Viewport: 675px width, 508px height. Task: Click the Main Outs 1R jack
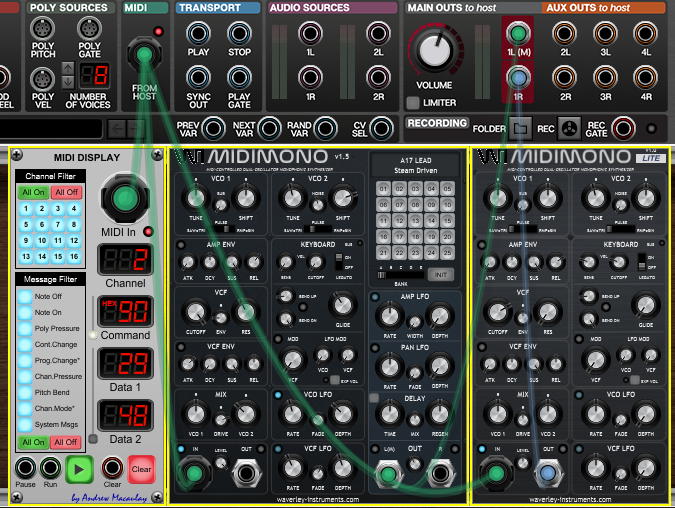point(518,78)
